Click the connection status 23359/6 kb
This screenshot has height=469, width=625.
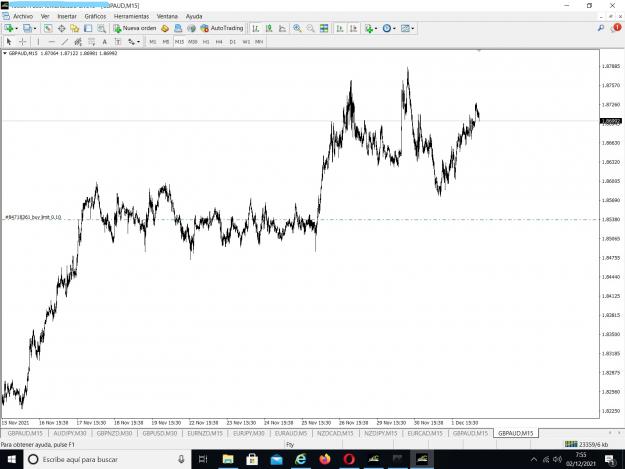[x=587, y=444]
